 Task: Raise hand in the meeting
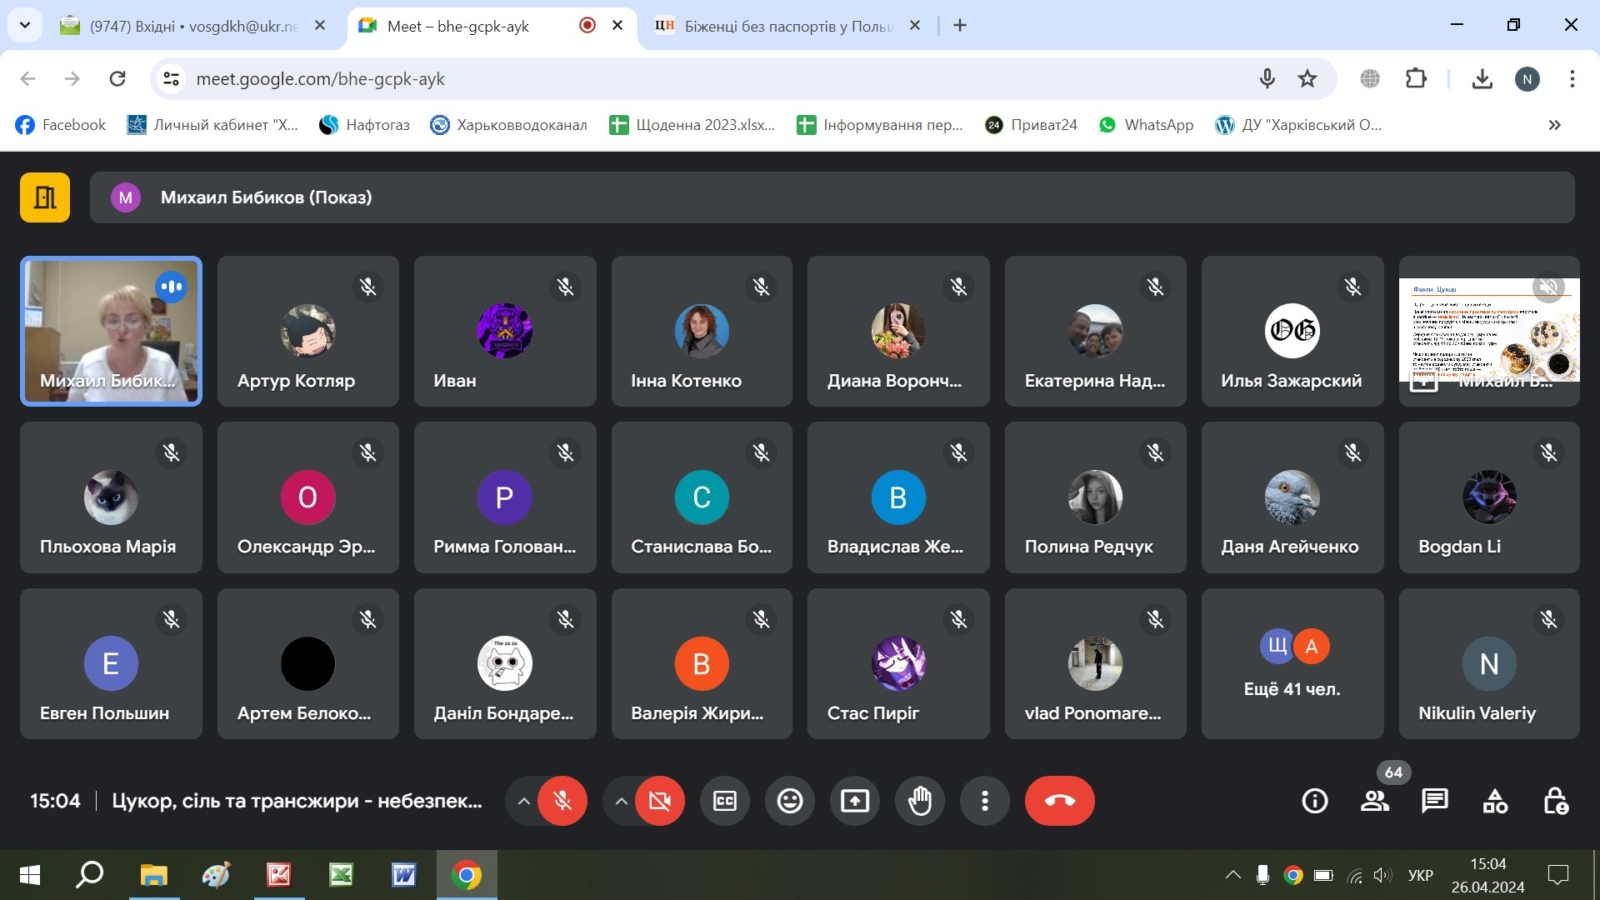click(920, 801)
